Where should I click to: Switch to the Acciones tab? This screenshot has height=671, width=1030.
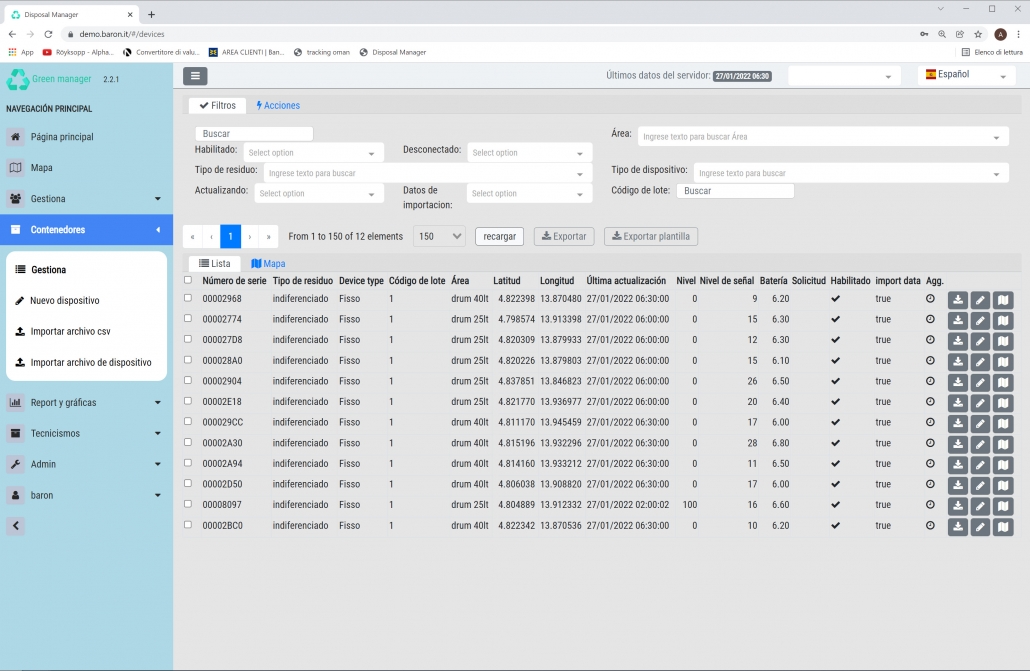(279, 105)
